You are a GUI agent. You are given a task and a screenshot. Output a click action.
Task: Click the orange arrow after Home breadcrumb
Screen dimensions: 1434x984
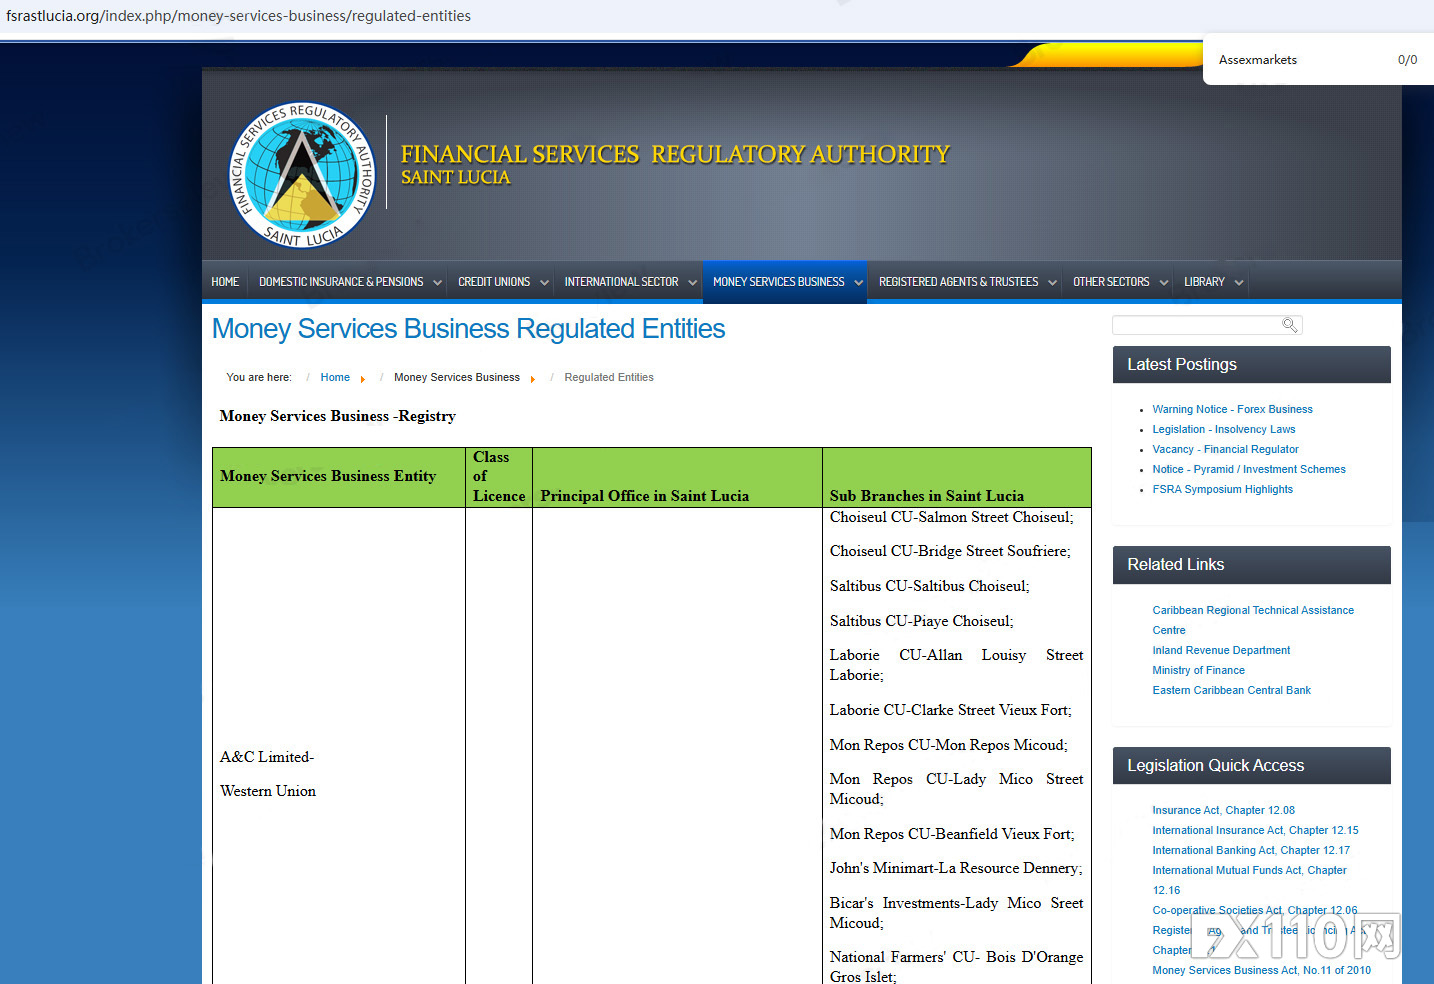point(362,379)
